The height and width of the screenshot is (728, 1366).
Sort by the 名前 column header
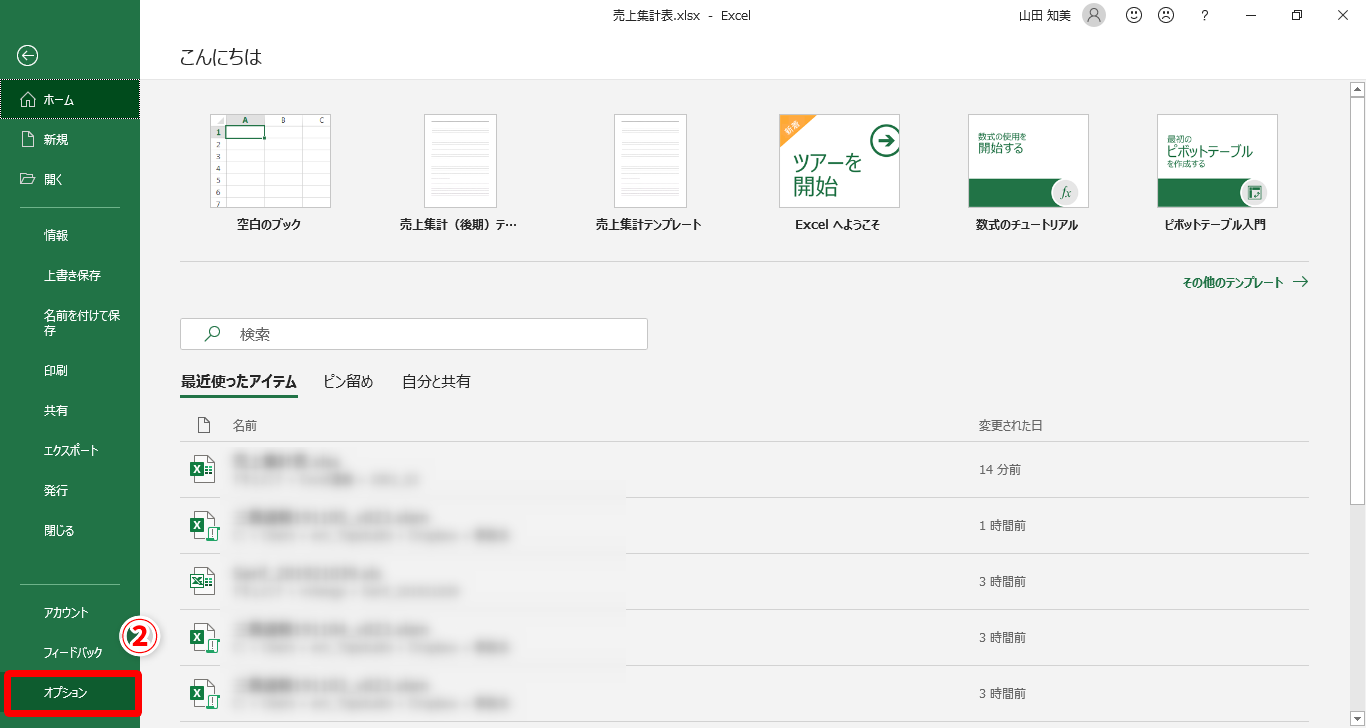245,426
